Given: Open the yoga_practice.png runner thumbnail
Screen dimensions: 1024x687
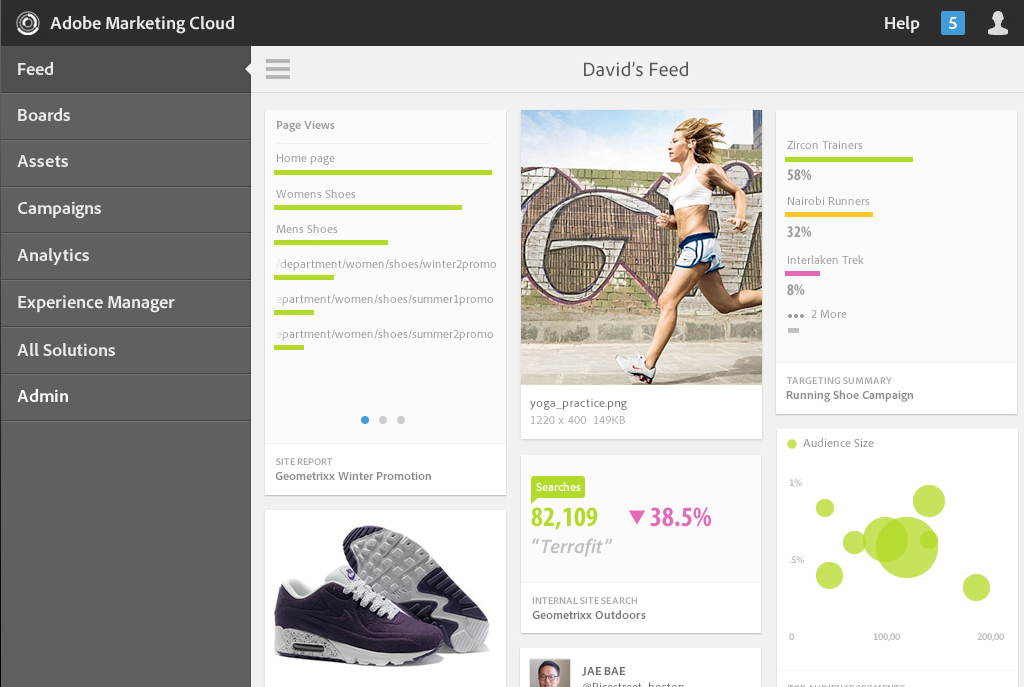Looking at the screenshot, I should tap(641, 247).
